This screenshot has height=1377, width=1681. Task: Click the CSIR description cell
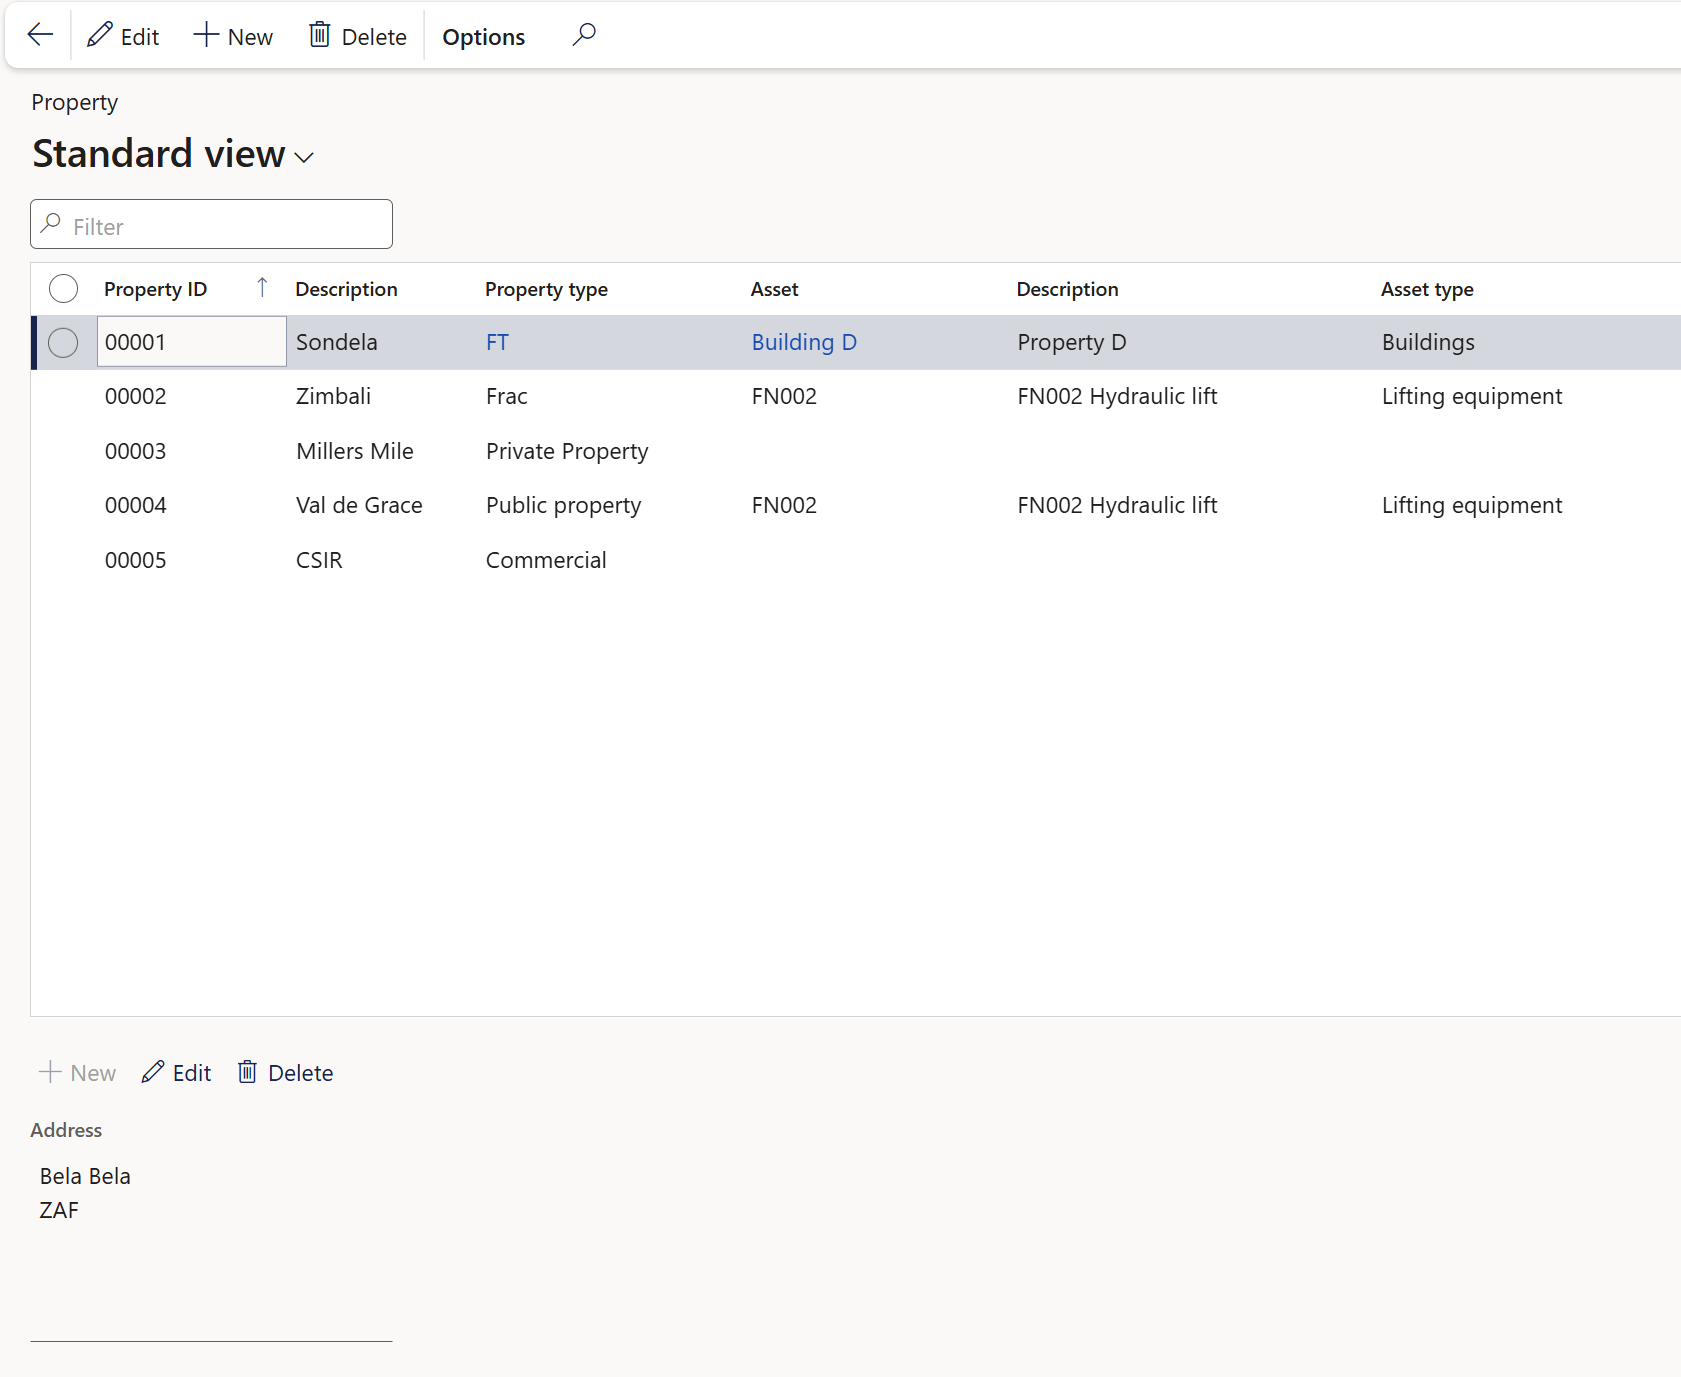[x=319, y=560]
